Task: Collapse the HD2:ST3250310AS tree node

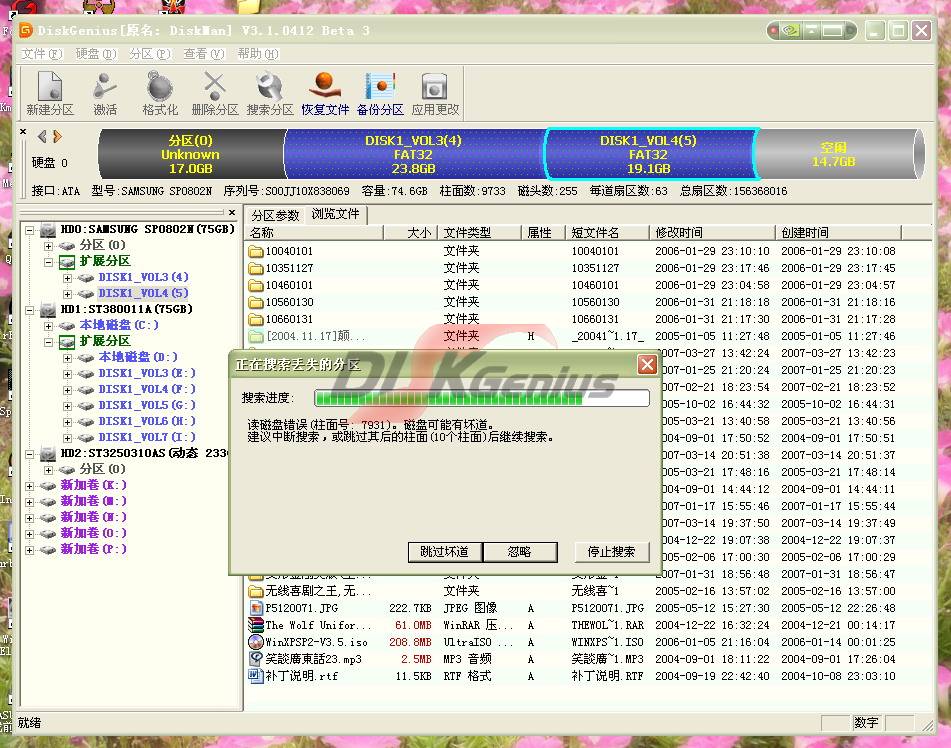Action: tap(29, 454)
